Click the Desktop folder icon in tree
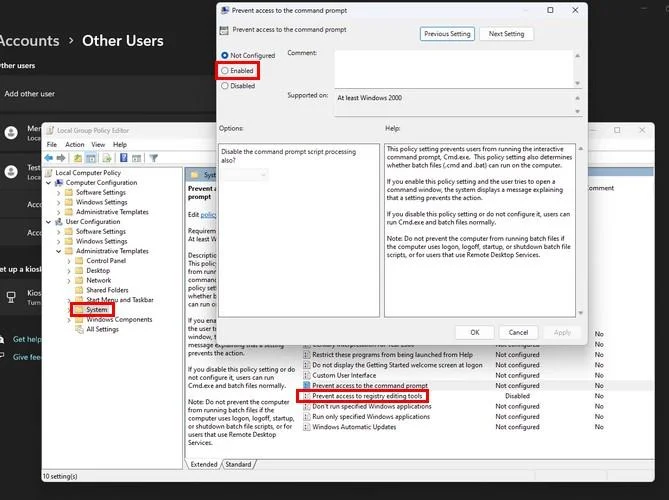669x500 pixels. click(x=79, y=270)
